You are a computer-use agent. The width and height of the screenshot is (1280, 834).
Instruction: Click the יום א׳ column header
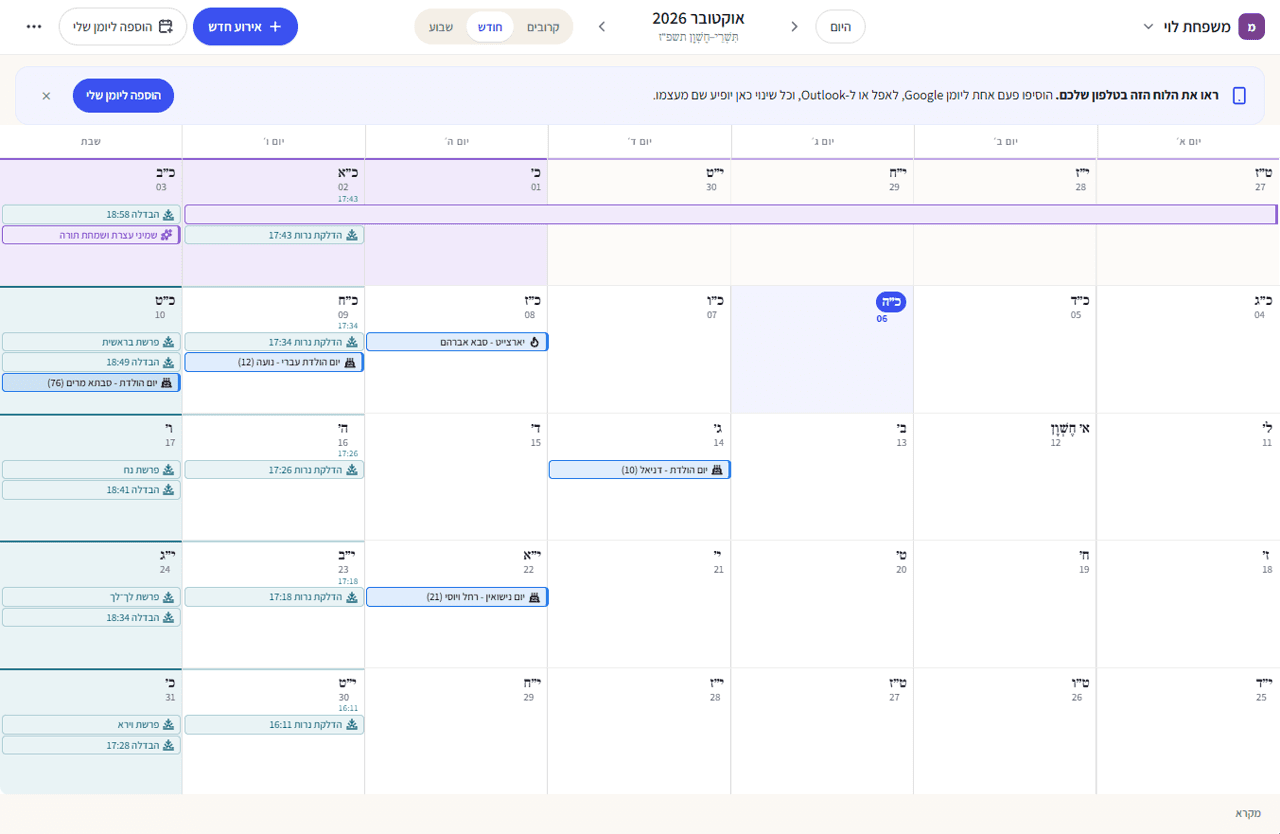(x=1189, y=141)
